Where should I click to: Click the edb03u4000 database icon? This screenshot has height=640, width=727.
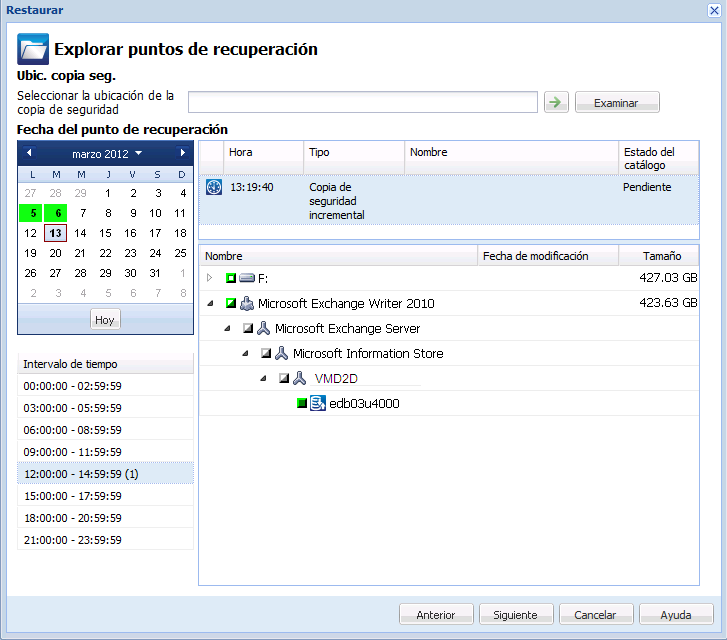tap(318, 403)
